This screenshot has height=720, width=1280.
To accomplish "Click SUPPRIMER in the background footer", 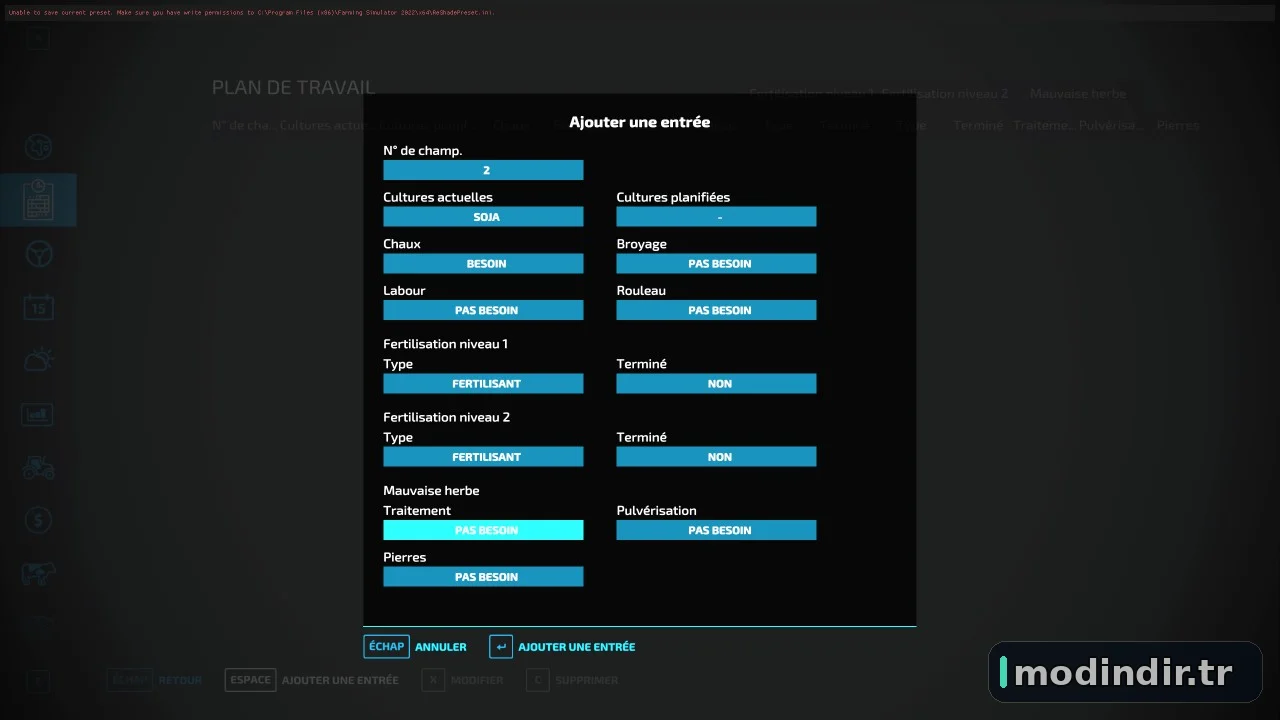I will (x=587, y=680).
